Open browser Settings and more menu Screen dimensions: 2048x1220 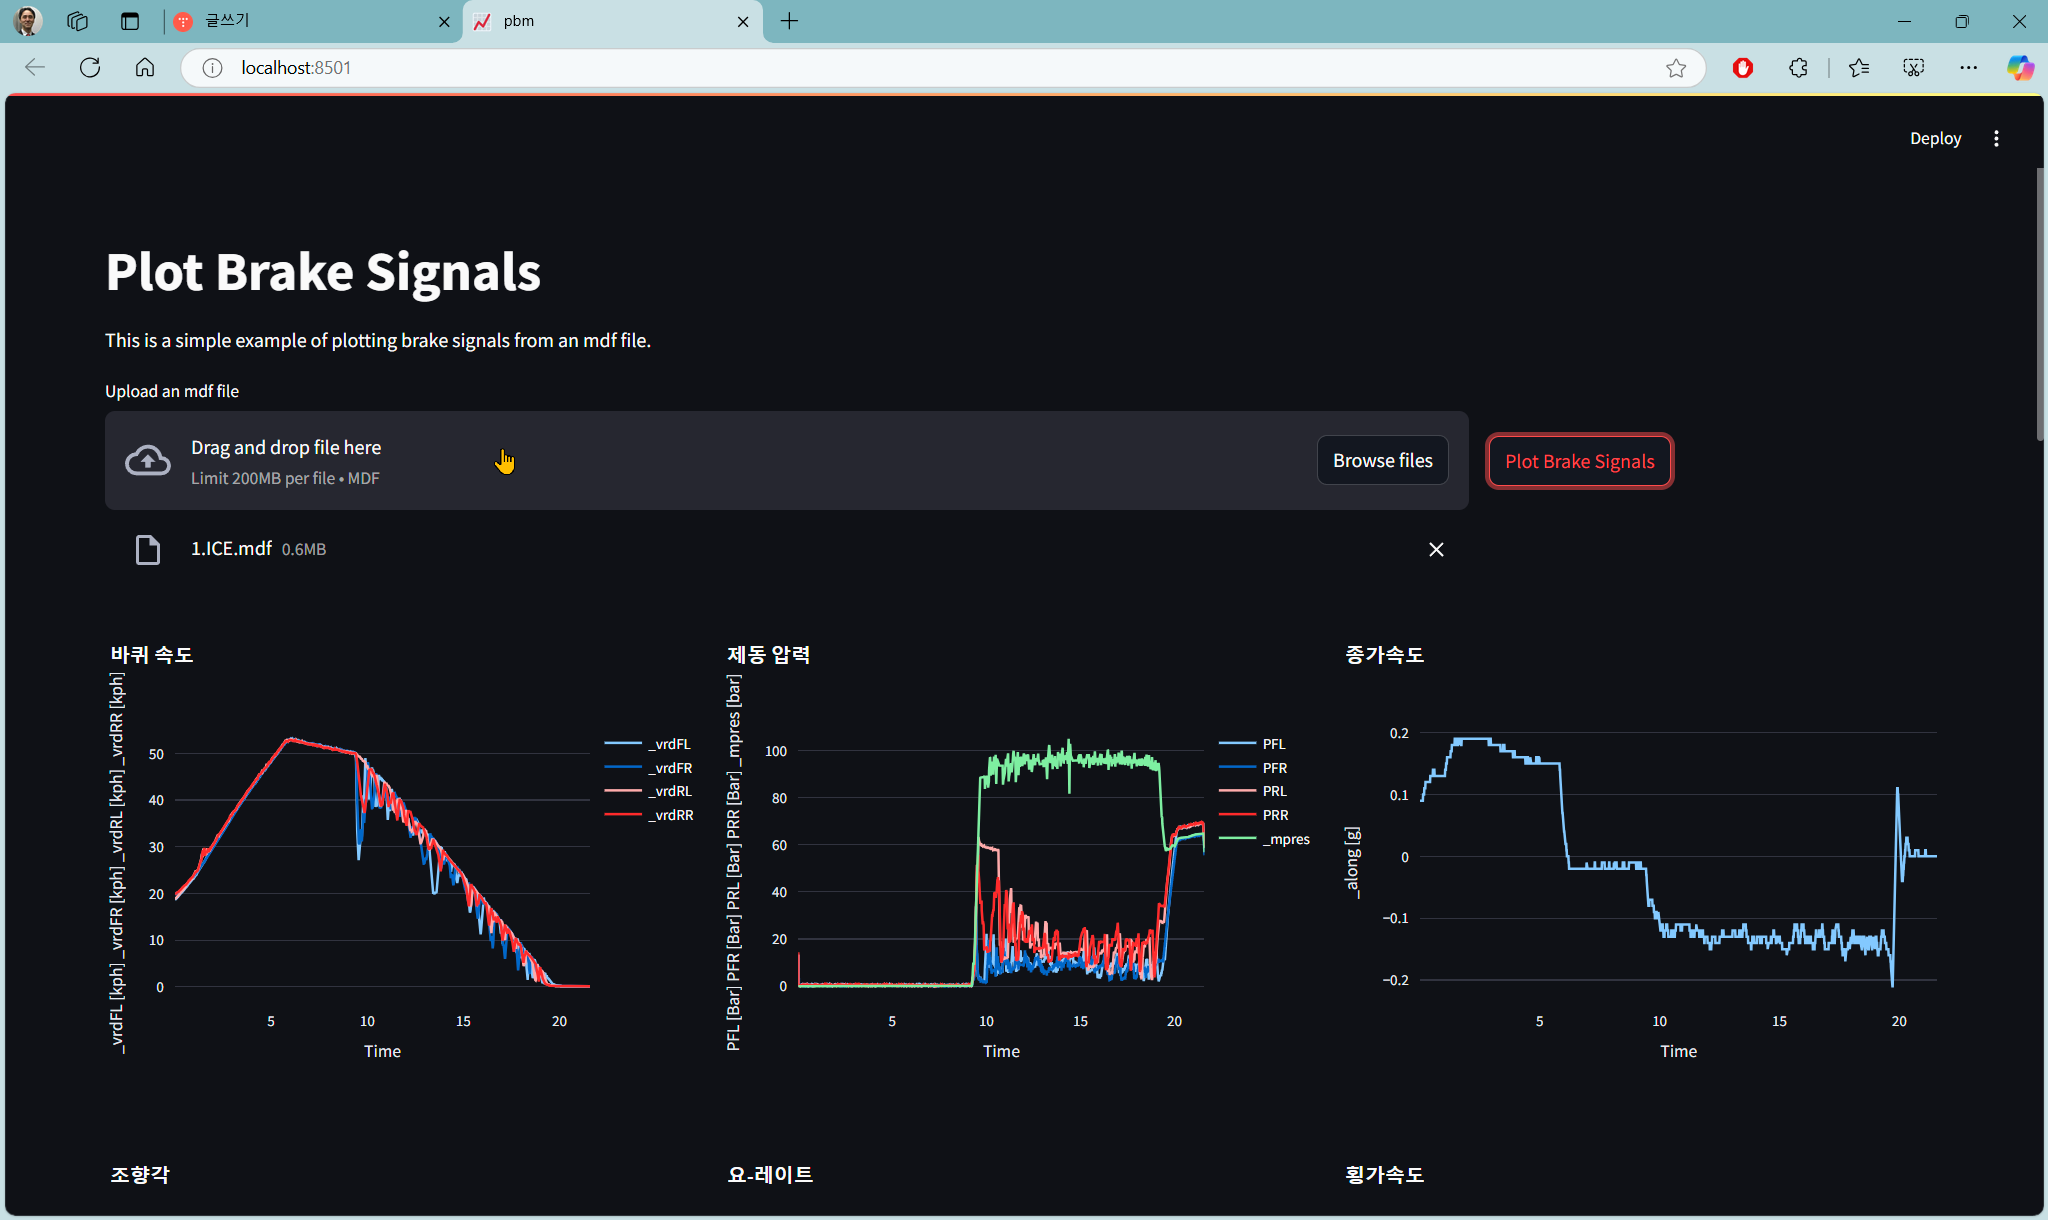1968,68
